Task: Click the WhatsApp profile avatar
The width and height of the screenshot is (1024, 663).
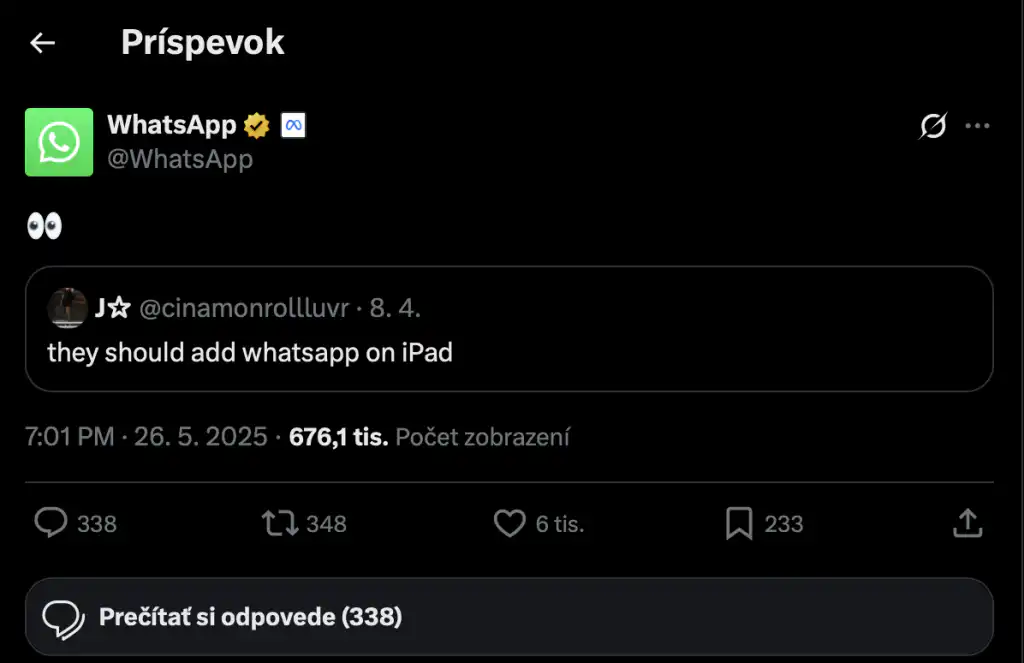Action: pos(58,142)
